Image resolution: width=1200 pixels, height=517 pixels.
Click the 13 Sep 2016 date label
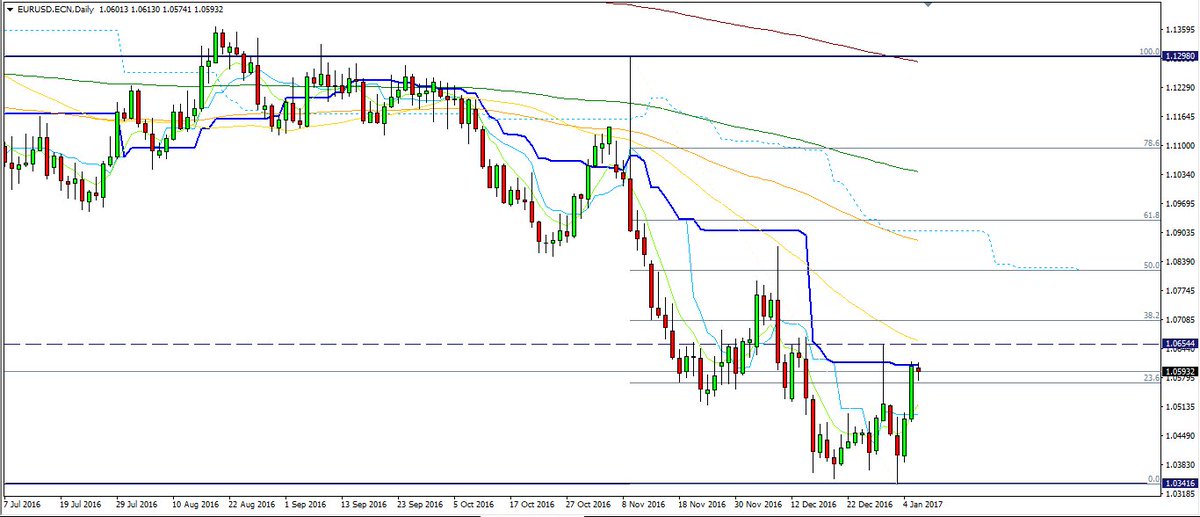(363, 506)
